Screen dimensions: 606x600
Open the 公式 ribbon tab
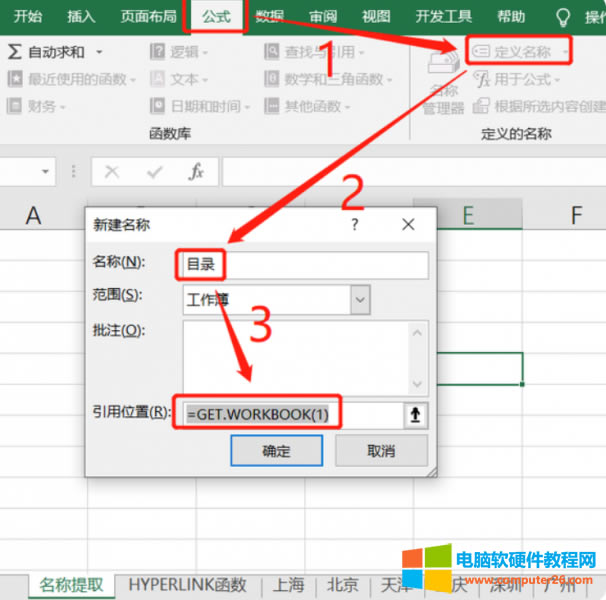[x=216, y=17]
